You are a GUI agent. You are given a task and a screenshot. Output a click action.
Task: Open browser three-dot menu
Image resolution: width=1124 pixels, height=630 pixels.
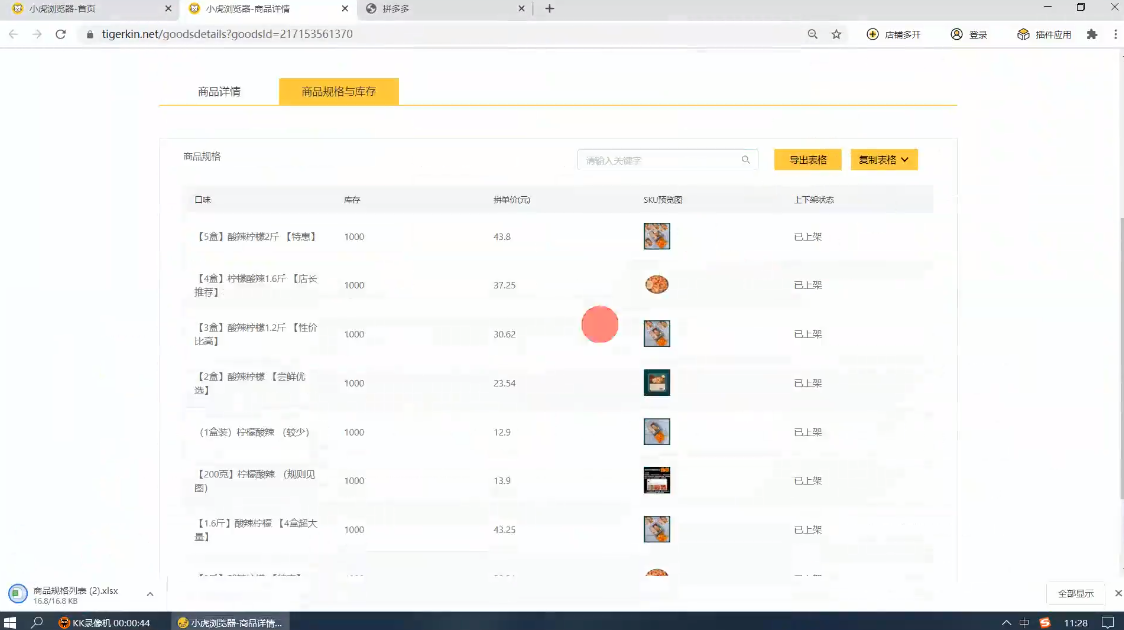click(1112, 34)
